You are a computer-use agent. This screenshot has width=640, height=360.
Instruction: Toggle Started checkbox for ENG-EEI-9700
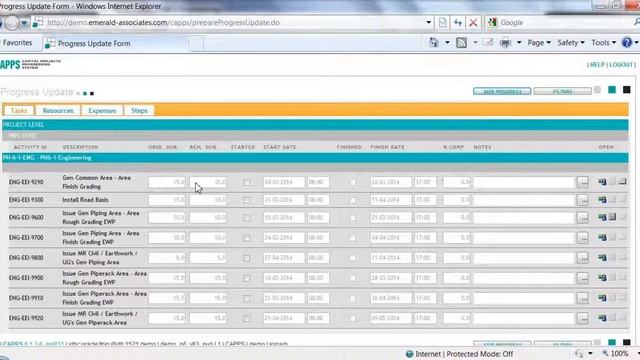coord(247,238)
